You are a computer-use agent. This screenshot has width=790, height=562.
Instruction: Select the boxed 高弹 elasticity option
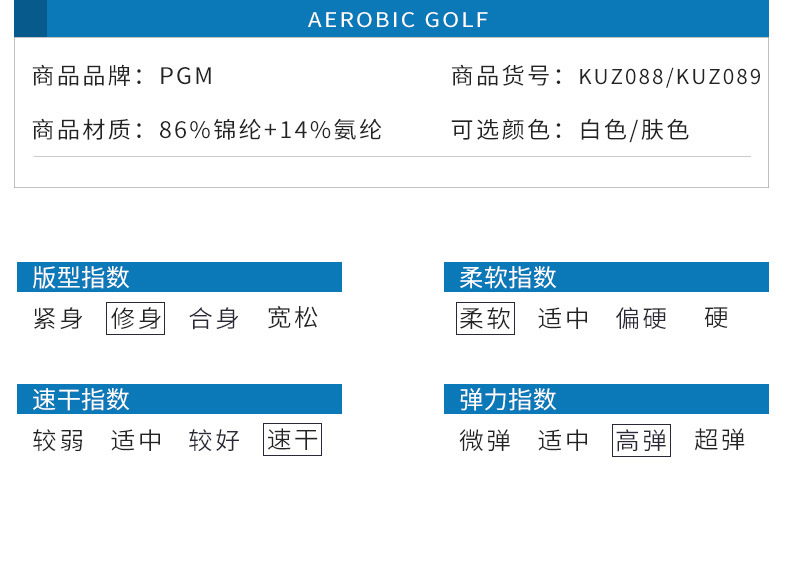(x=641, y=440)
